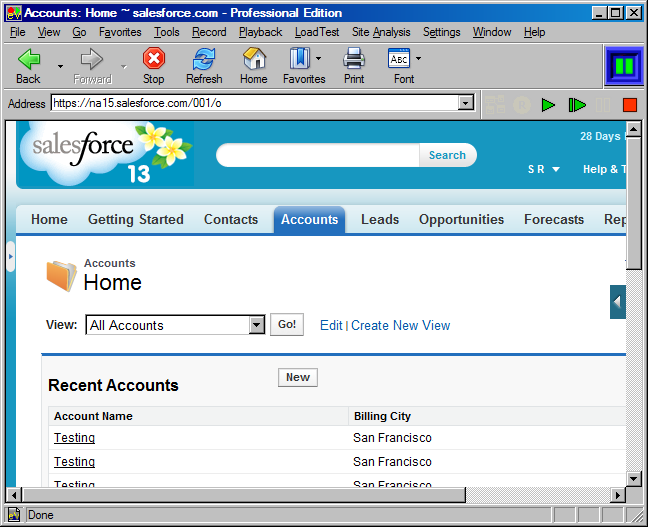Open the All Accounts view dropdown
This screenshot has width=648, height=527.
click(x=256, y=325)
